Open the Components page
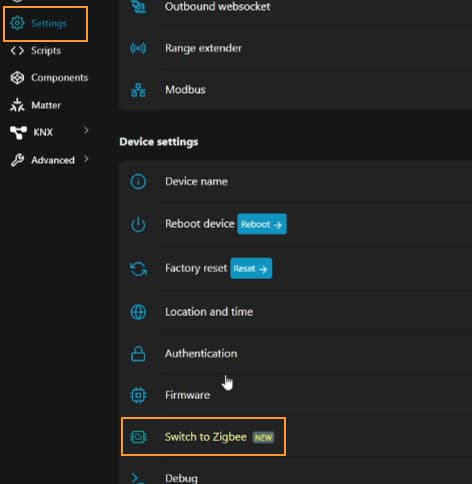 (x=60, y=78)
